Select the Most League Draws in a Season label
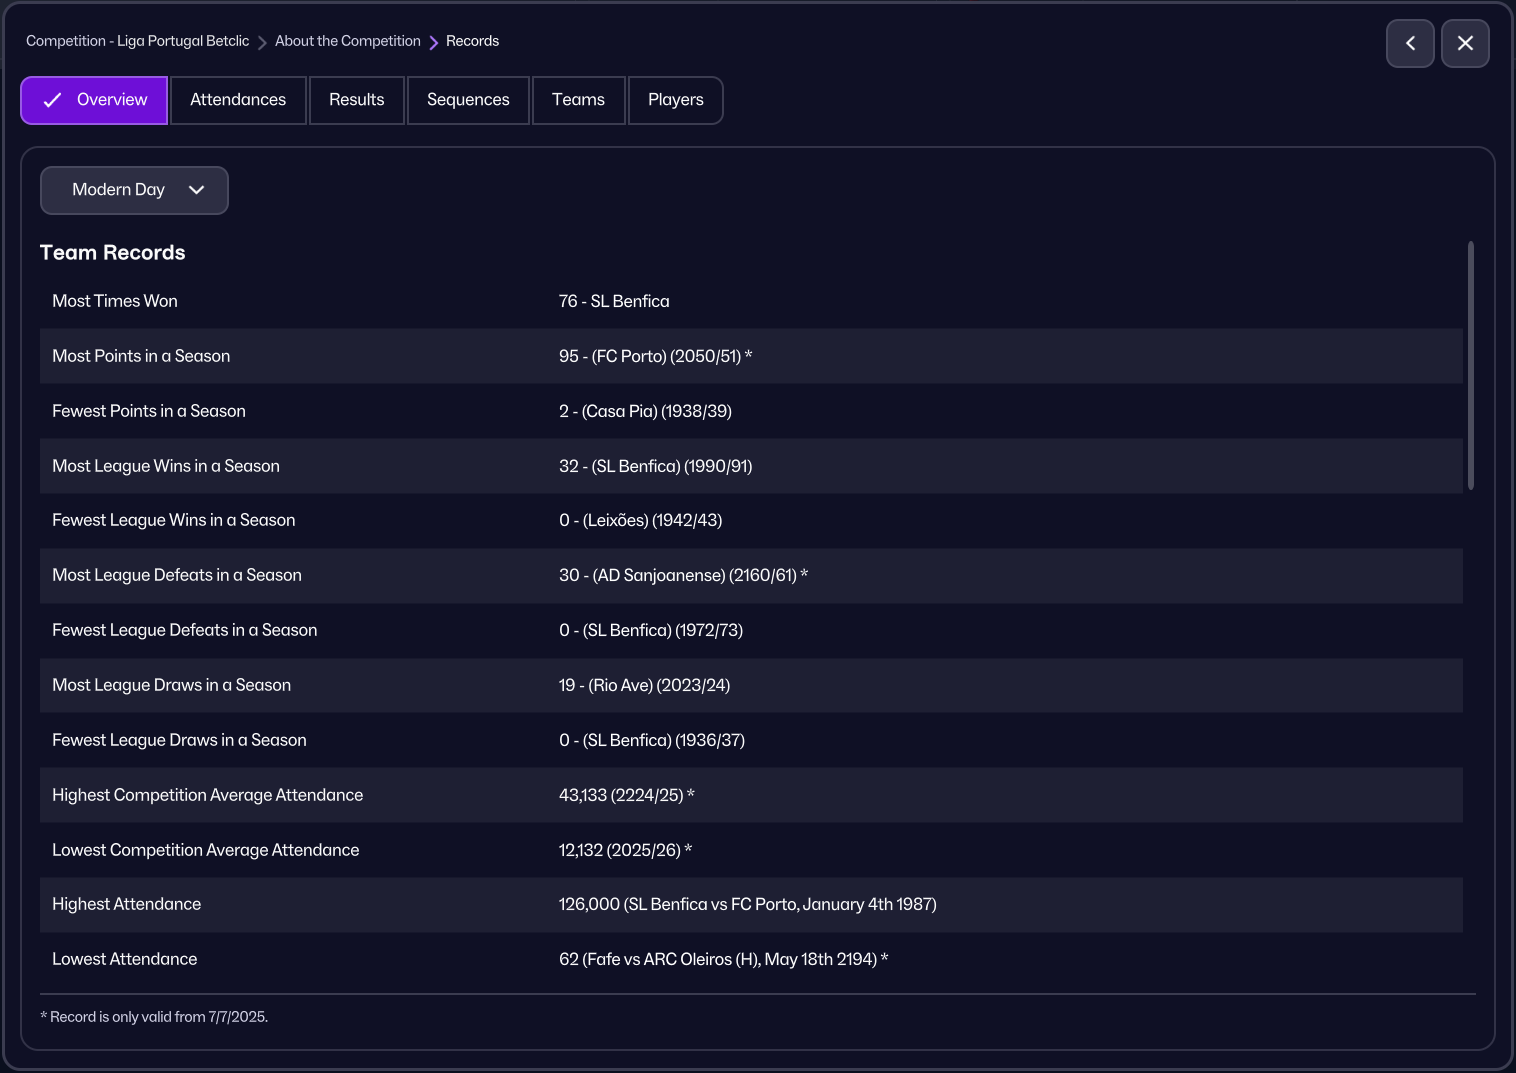The width and height of the screenshot is (1516, 1073). (x=172, y=685)
